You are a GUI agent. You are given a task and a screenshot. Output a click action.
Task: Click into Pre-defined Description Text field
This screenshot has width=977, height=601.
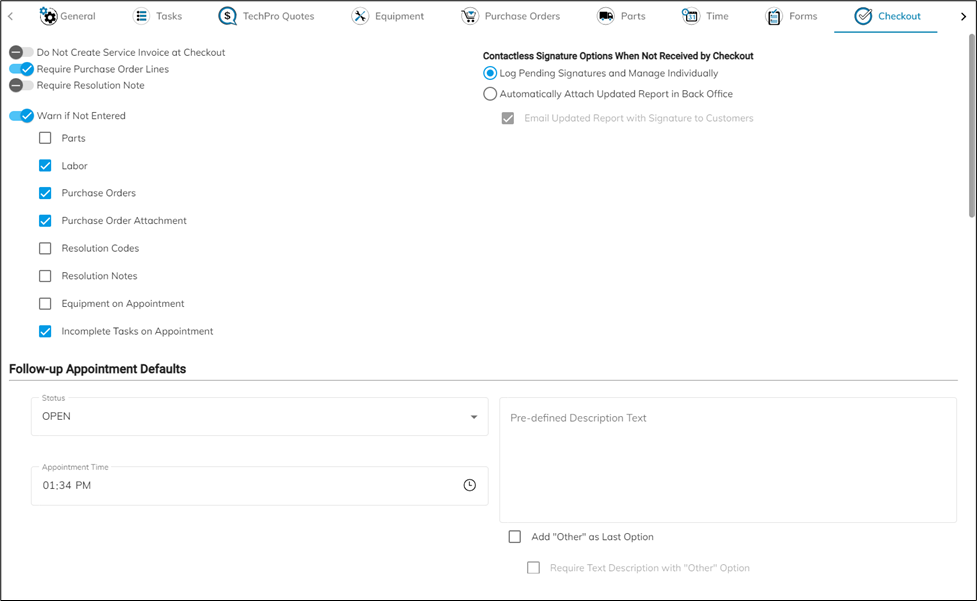pos(728,460)
